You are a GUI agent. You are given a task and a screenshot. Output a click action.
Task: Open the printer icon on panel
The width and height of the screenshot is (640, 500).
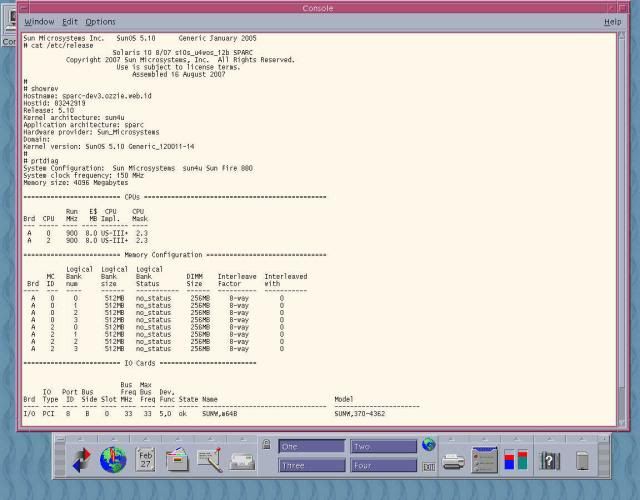tap(453, 462)
